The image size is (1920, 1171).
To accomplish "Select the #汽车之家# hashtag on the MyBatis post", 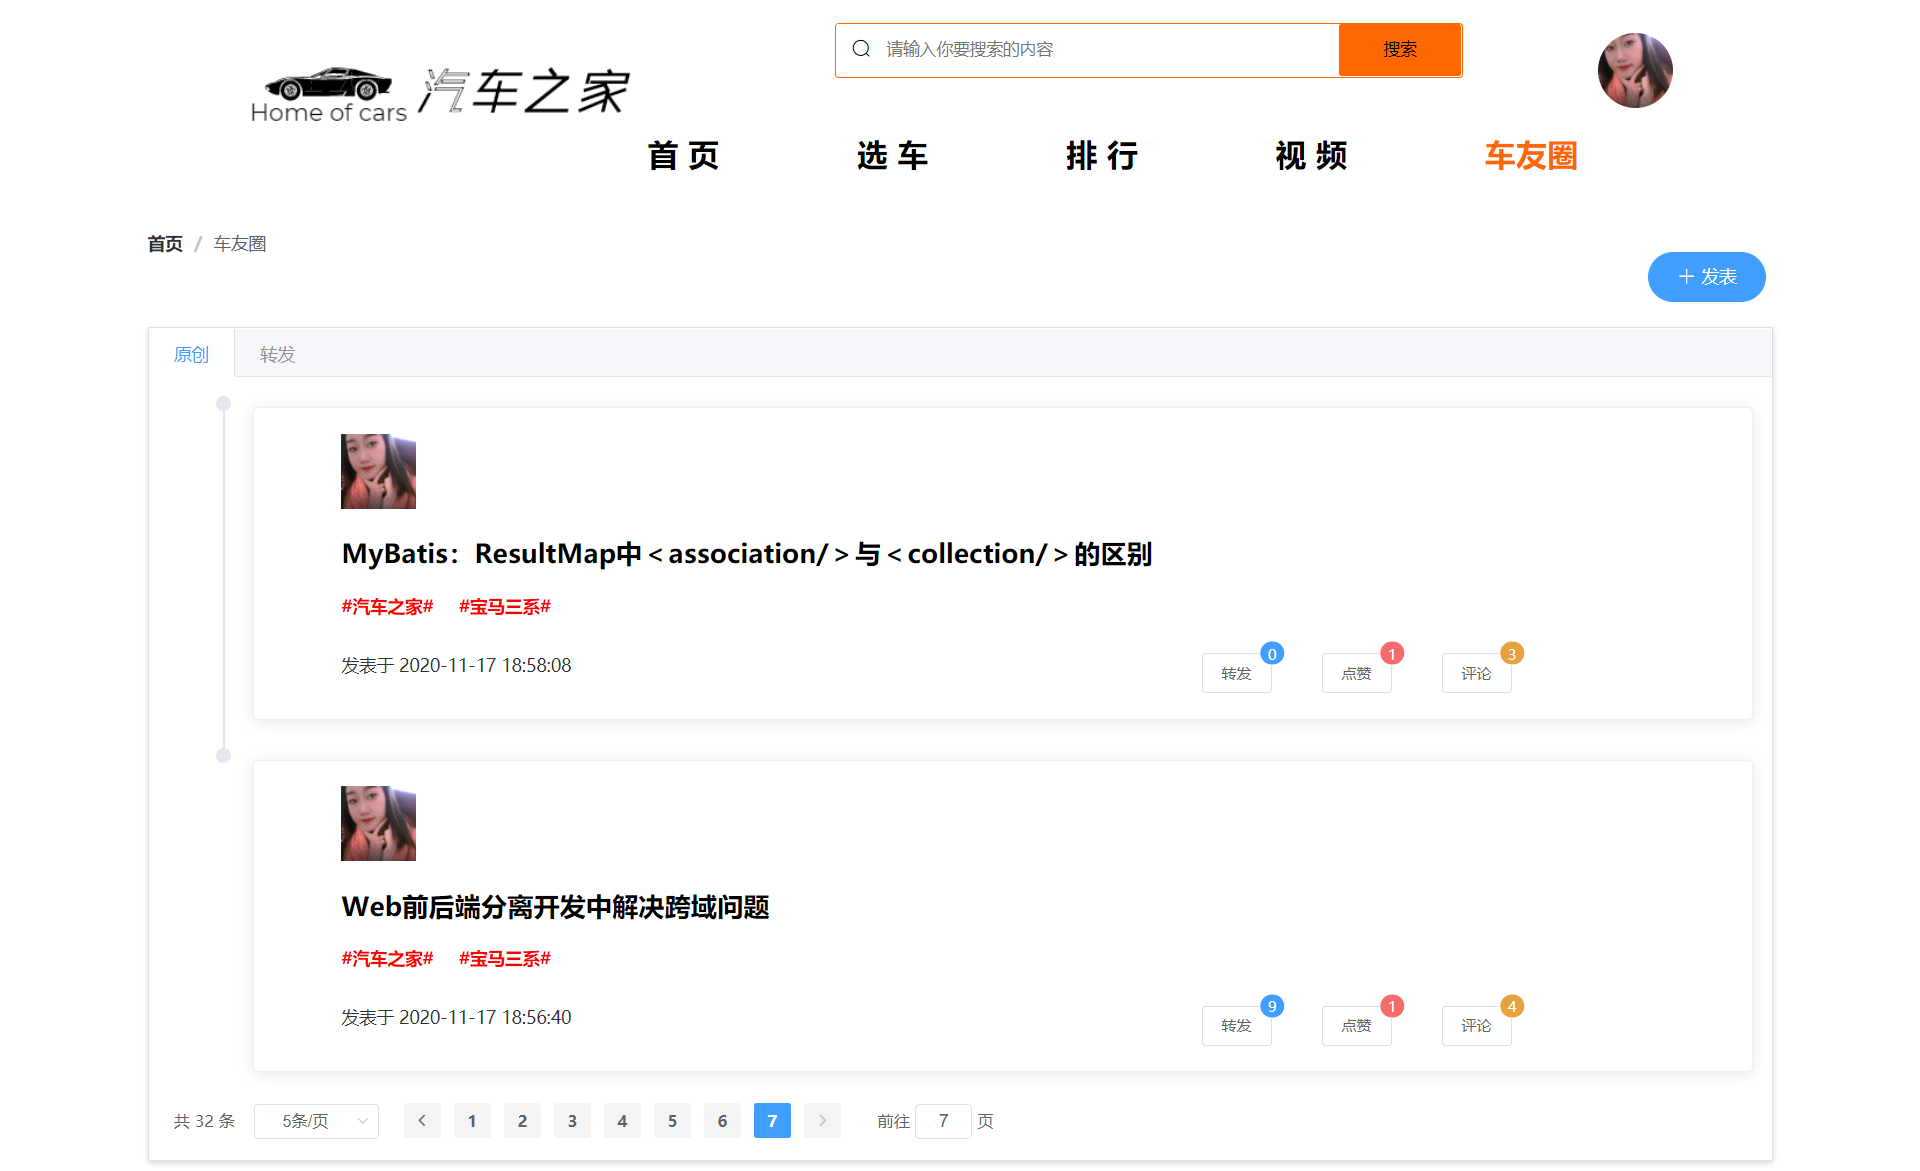I will click(x=388, y=607).
